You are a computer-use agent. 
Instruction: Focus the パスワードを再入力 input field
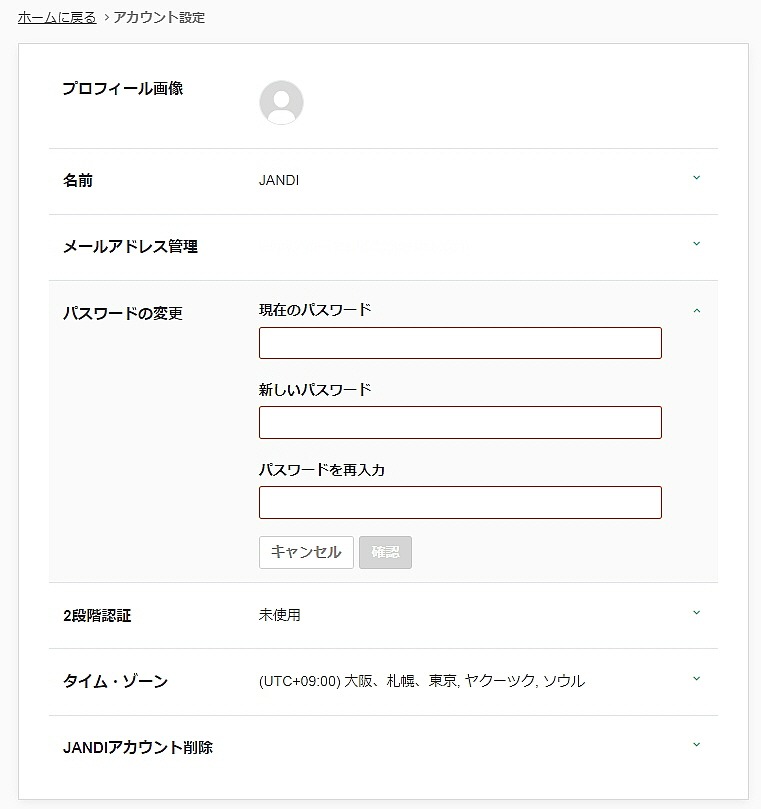(460, 502)
